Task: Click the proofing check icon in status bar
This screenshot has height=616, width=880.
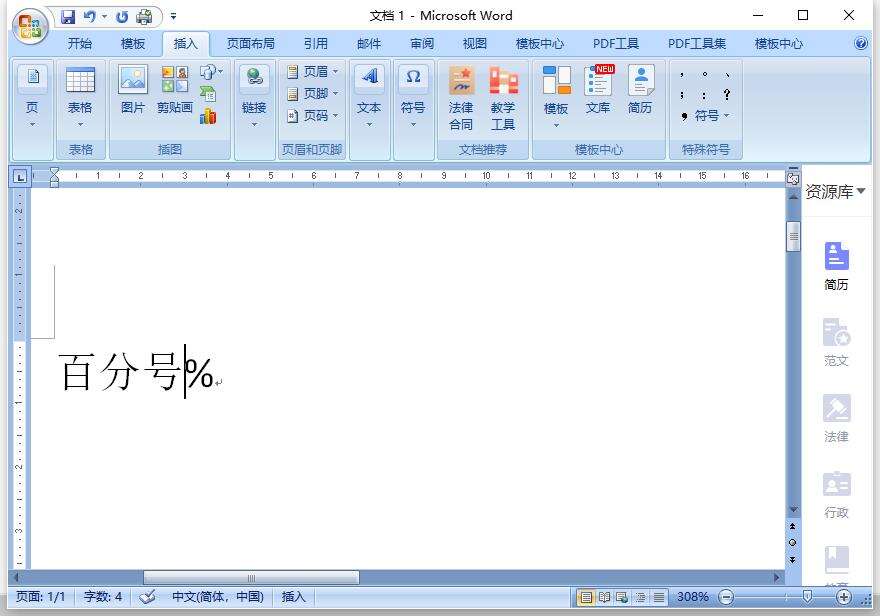Action: pyautogui.click(x=147, y=597)
